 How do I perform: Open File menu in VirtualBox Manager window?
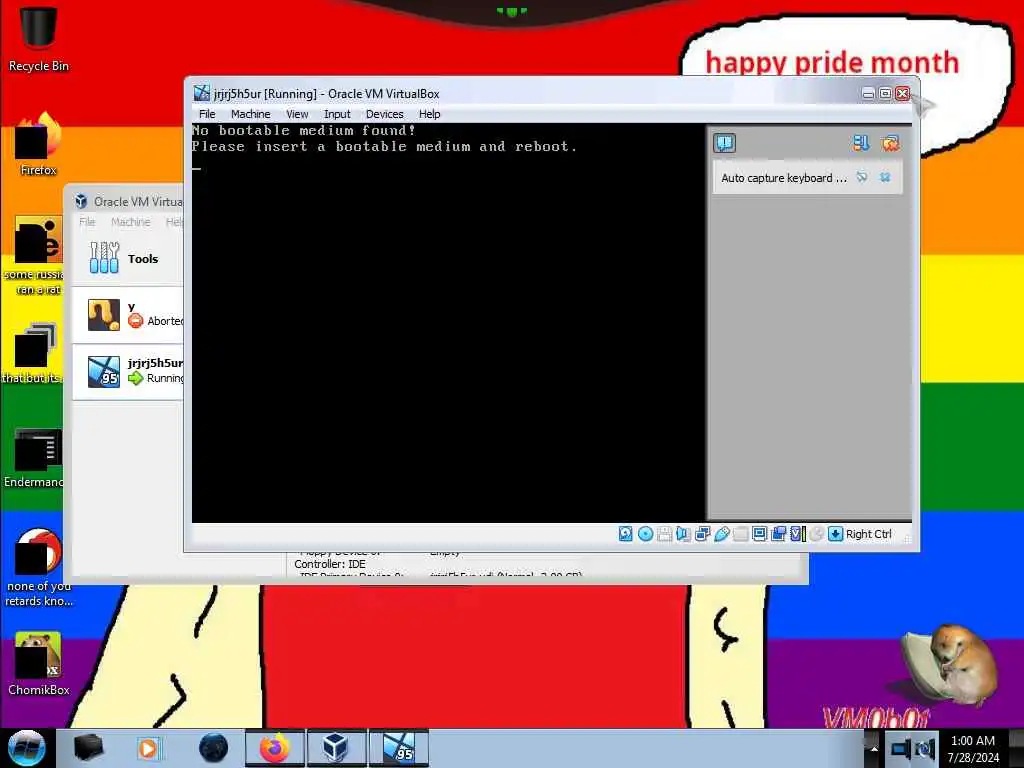pos(87,222)
